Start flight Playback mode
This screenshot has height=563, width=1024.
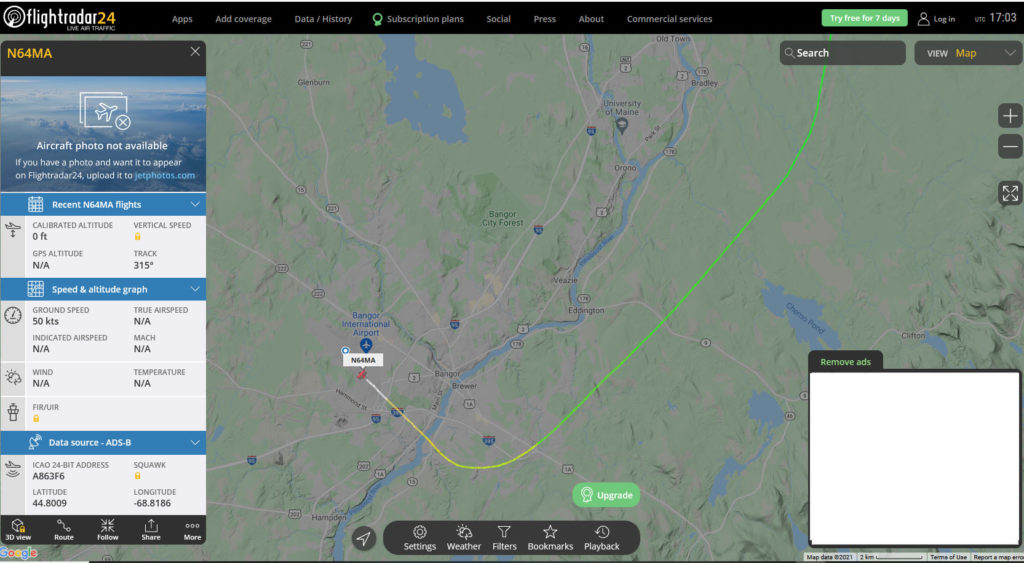coord(601,538)
